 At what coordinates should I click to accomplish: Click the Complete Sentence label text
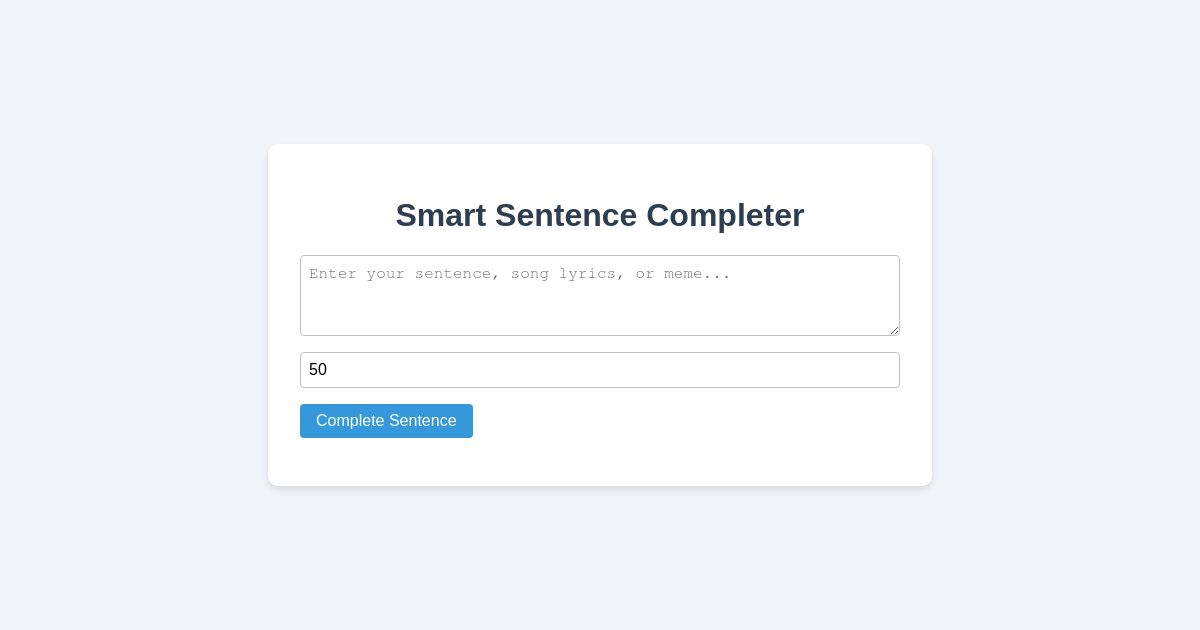(386, 421)
